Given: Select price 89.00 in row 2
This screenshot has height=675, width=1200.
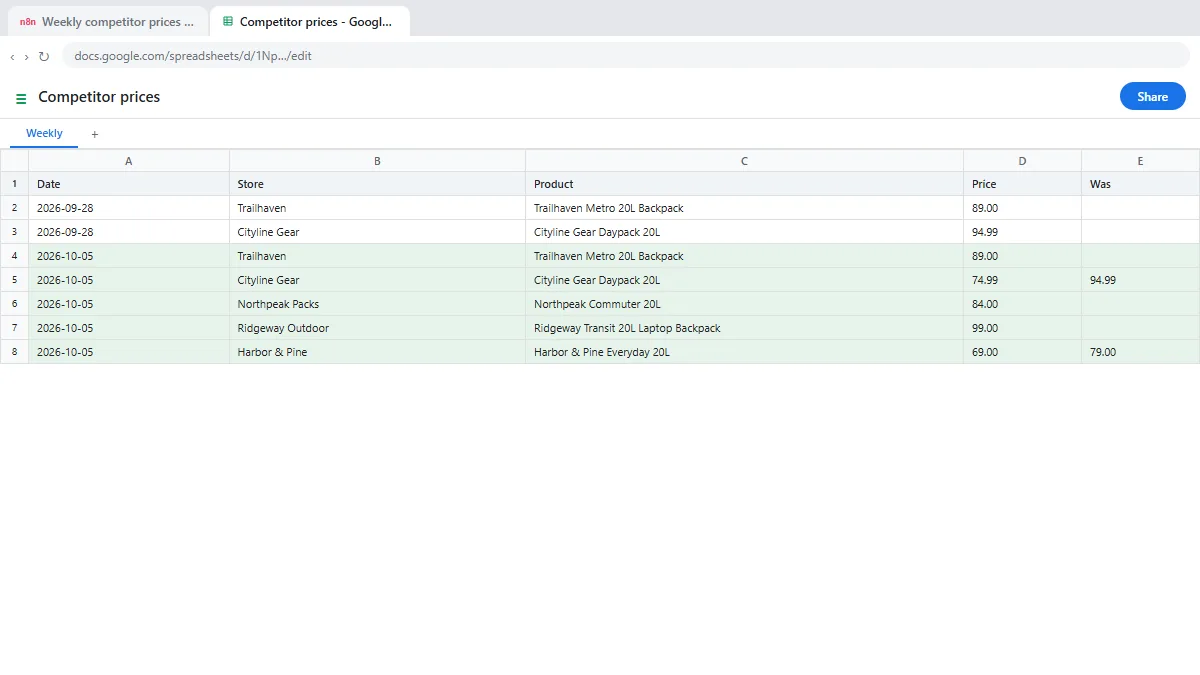Looking at the screenshot, I should [1022, 208].
